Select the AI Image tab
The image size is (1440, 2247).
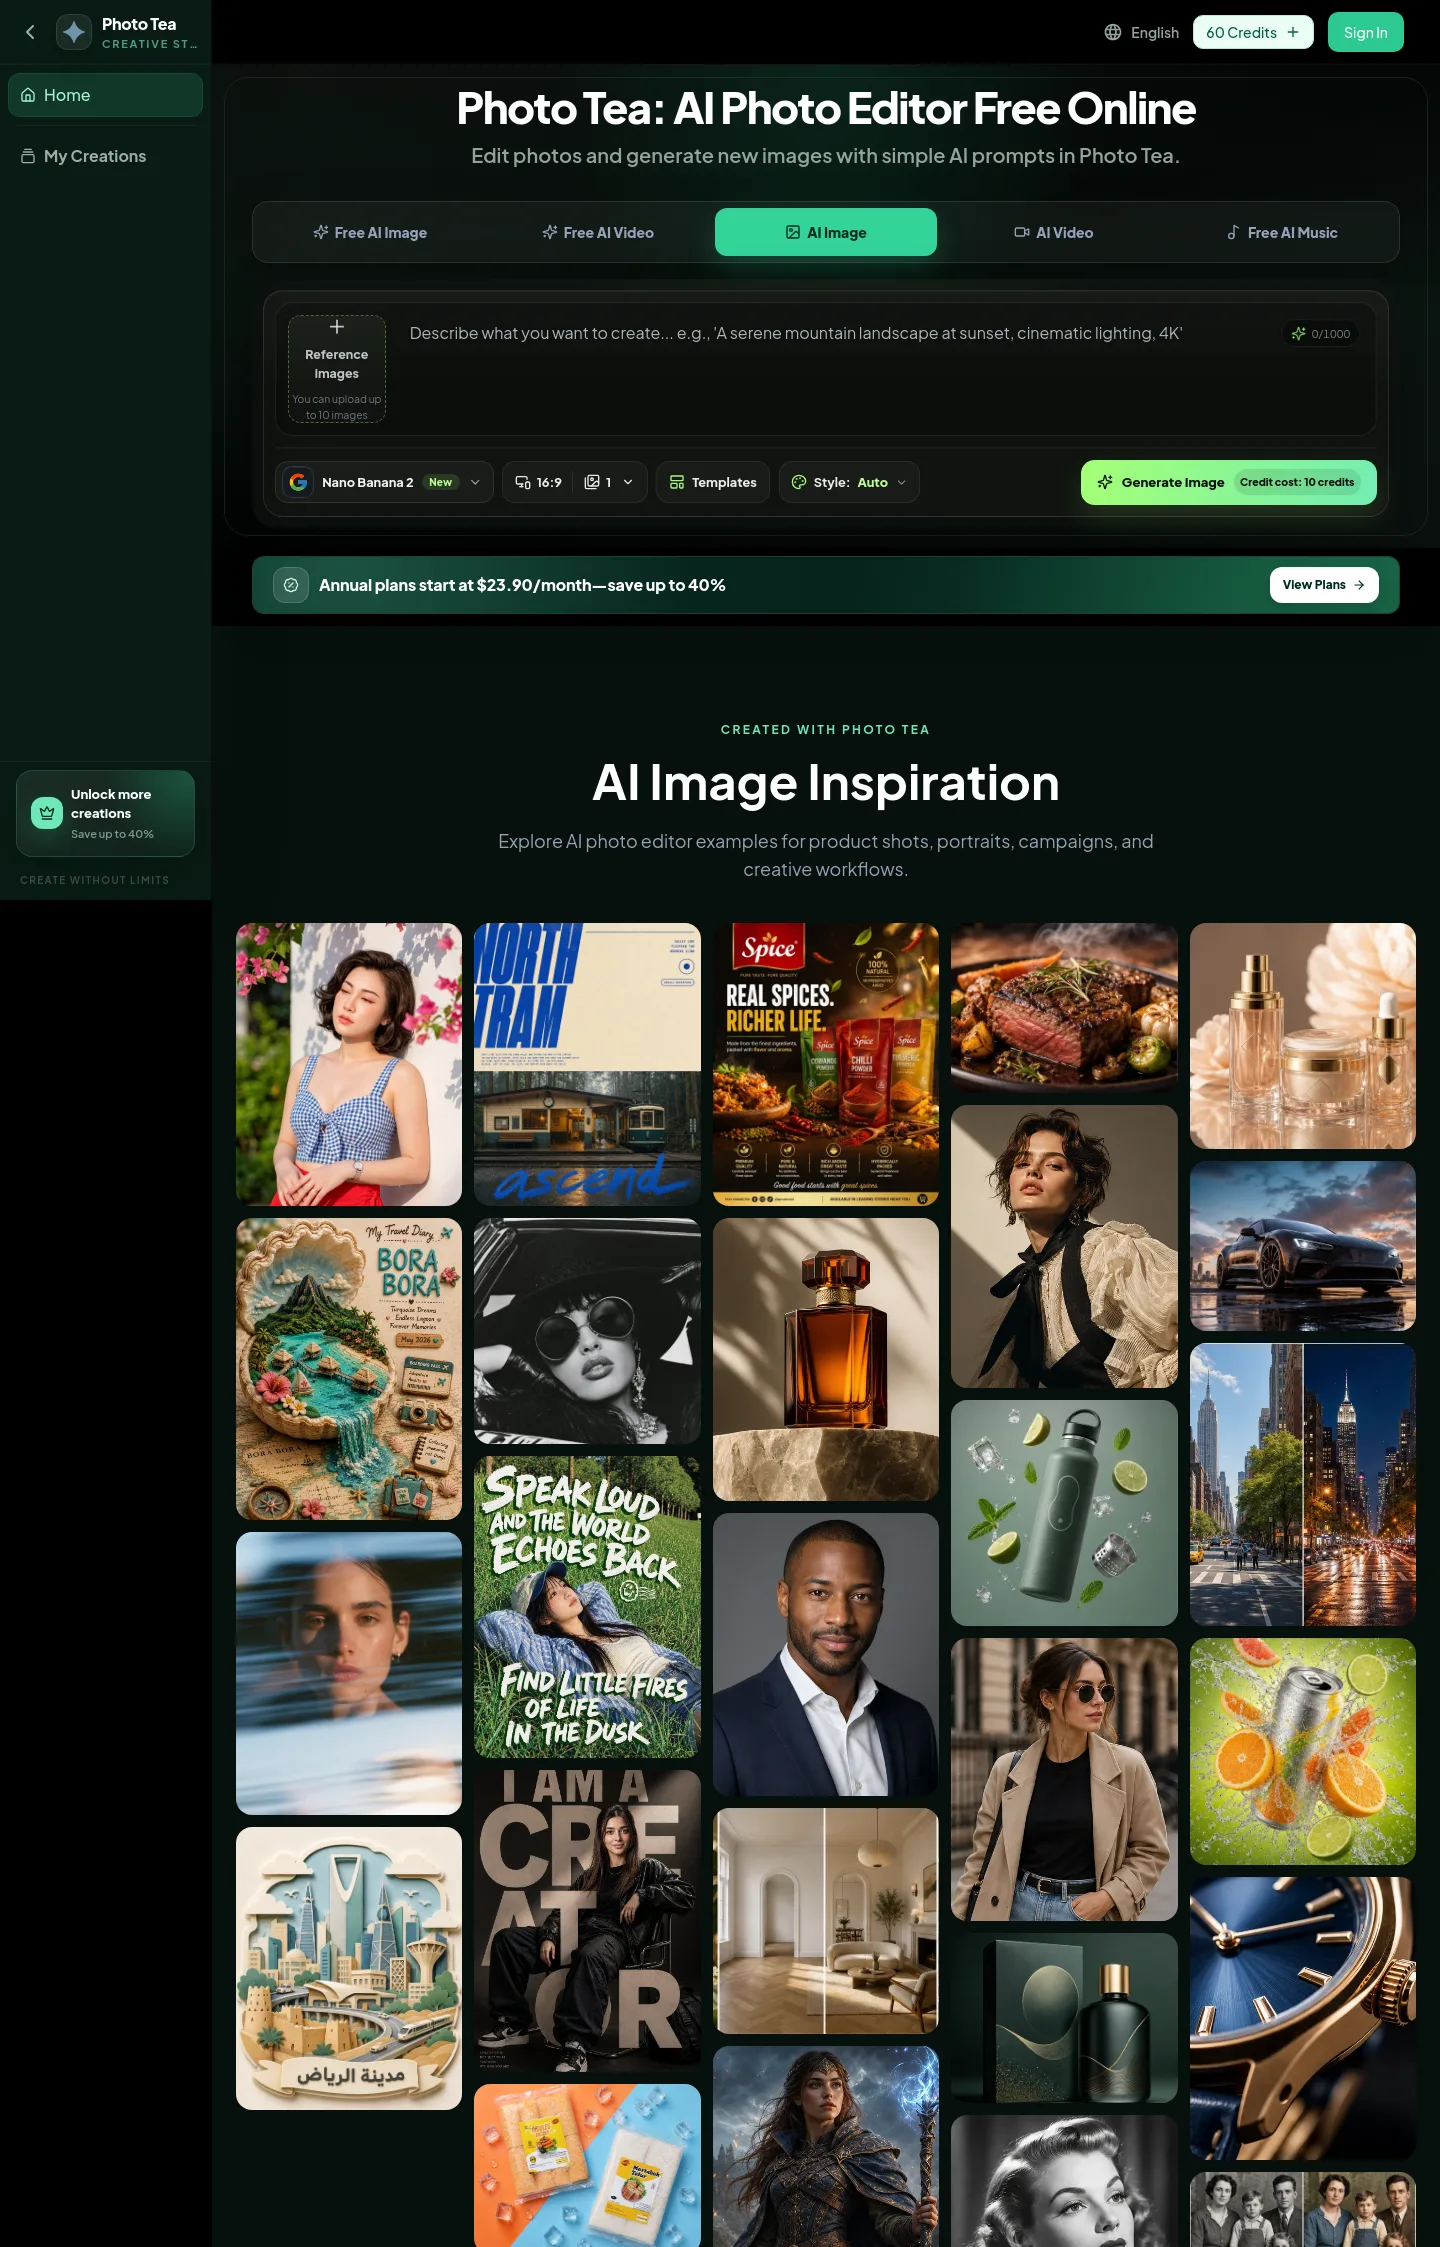(826, 232)
